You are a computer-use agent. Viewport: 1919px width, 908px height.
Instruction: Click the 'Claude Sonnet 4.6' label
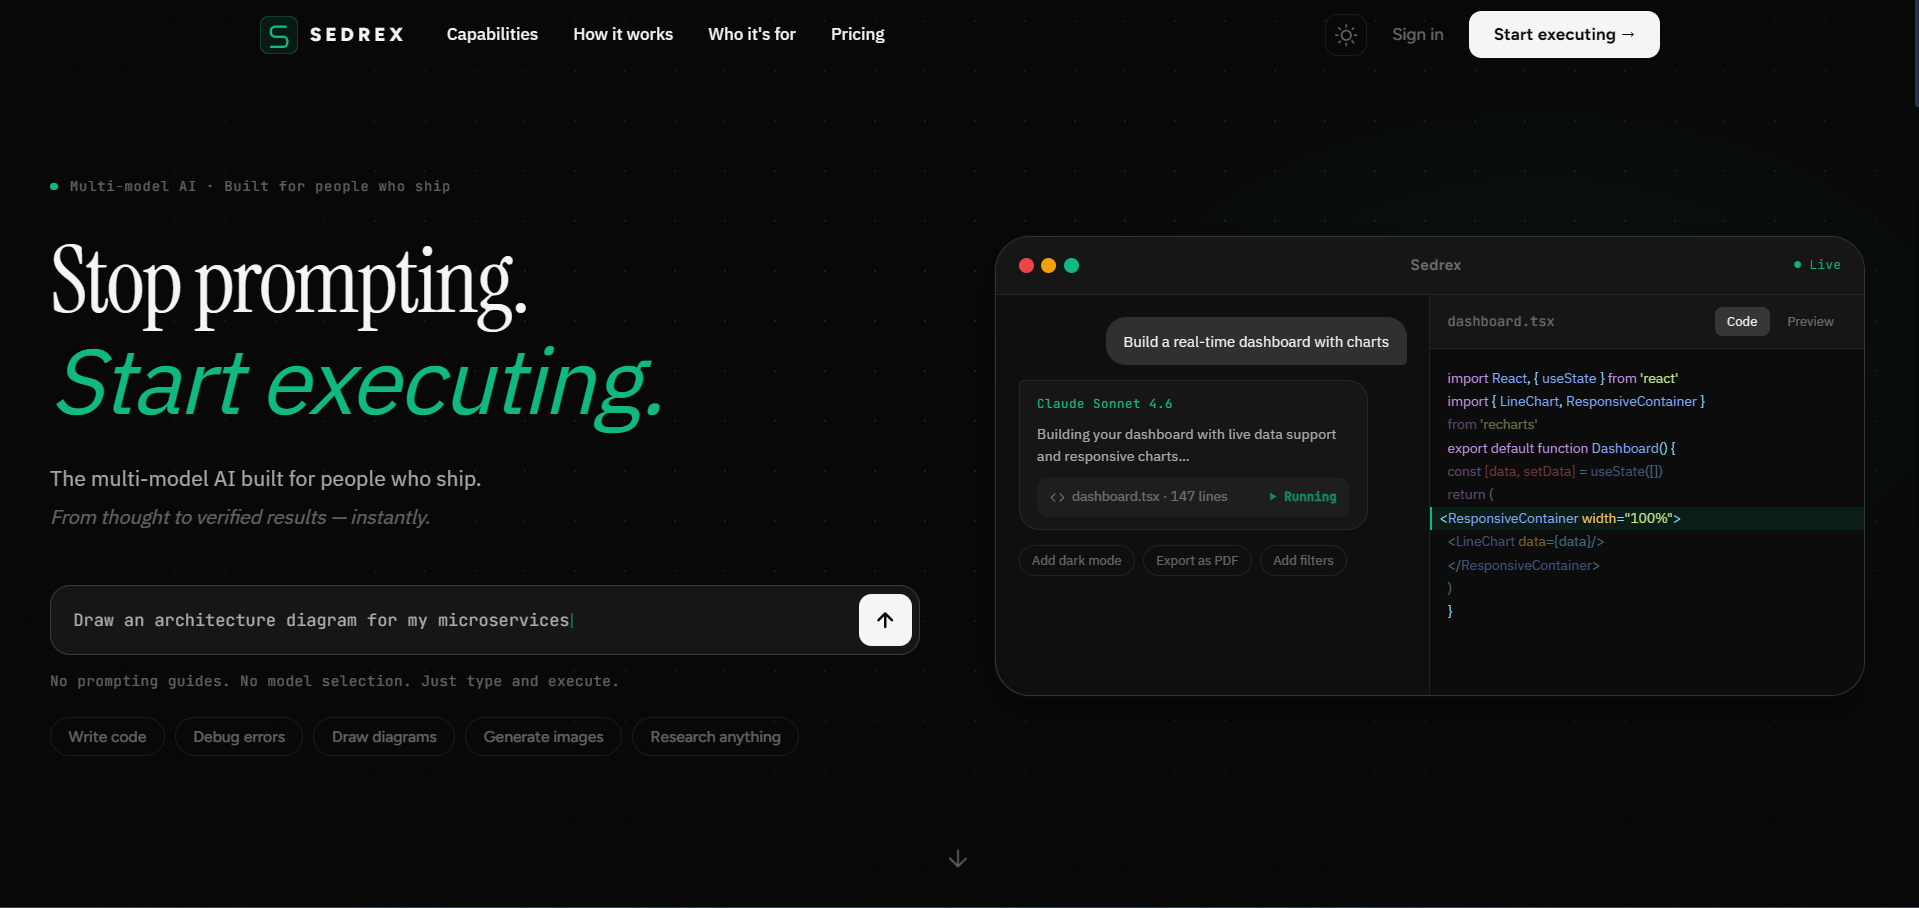click(x=1105, y=404)
